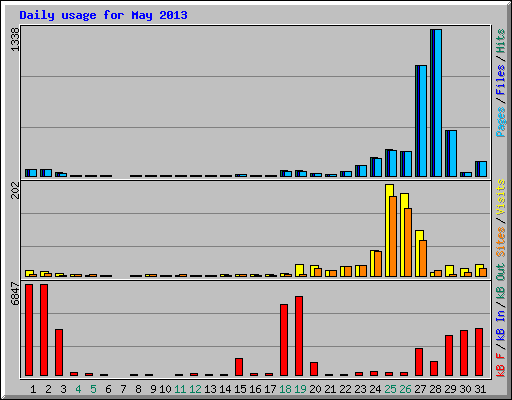
Task: Click the red kB bar for day 18
Action: (x=284, y=340)
